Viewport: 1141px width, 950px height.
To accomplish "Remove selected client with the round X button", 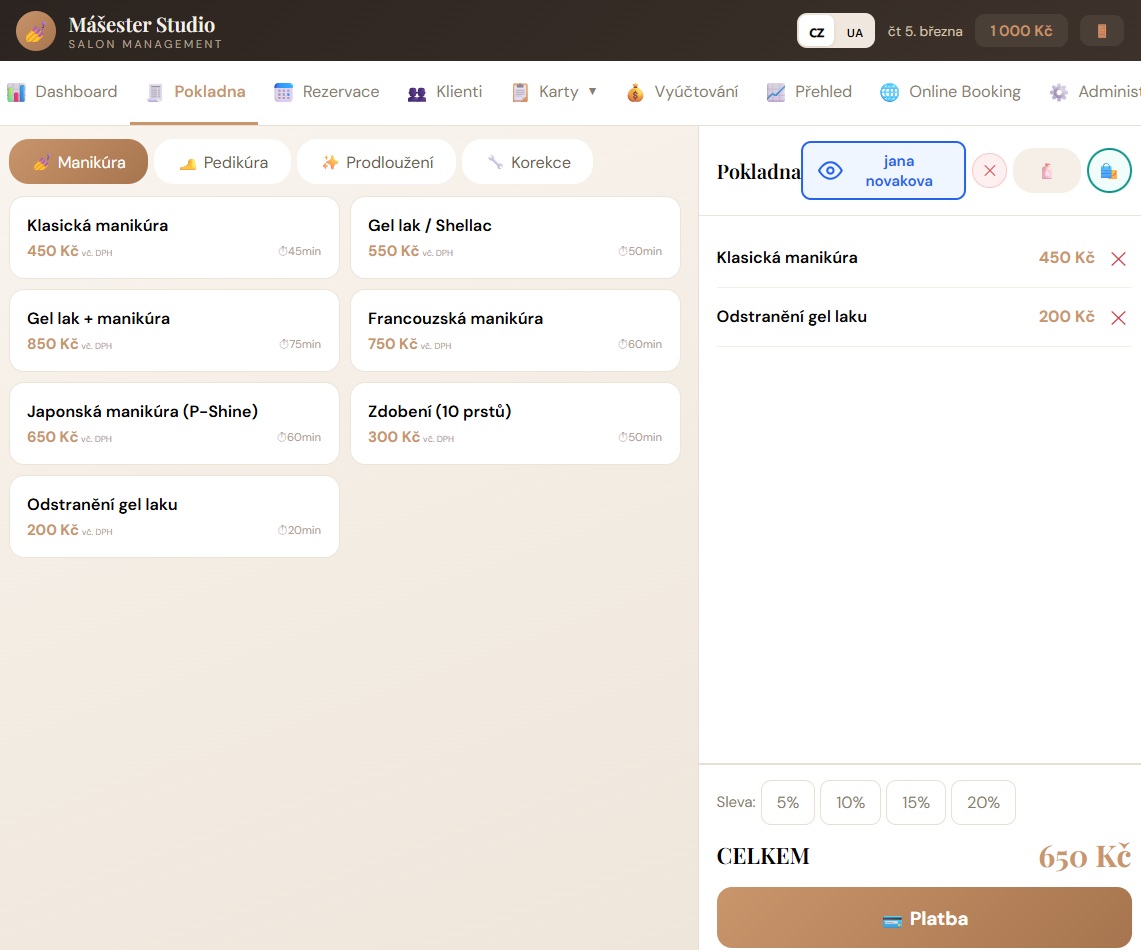I will coord(989,171).
